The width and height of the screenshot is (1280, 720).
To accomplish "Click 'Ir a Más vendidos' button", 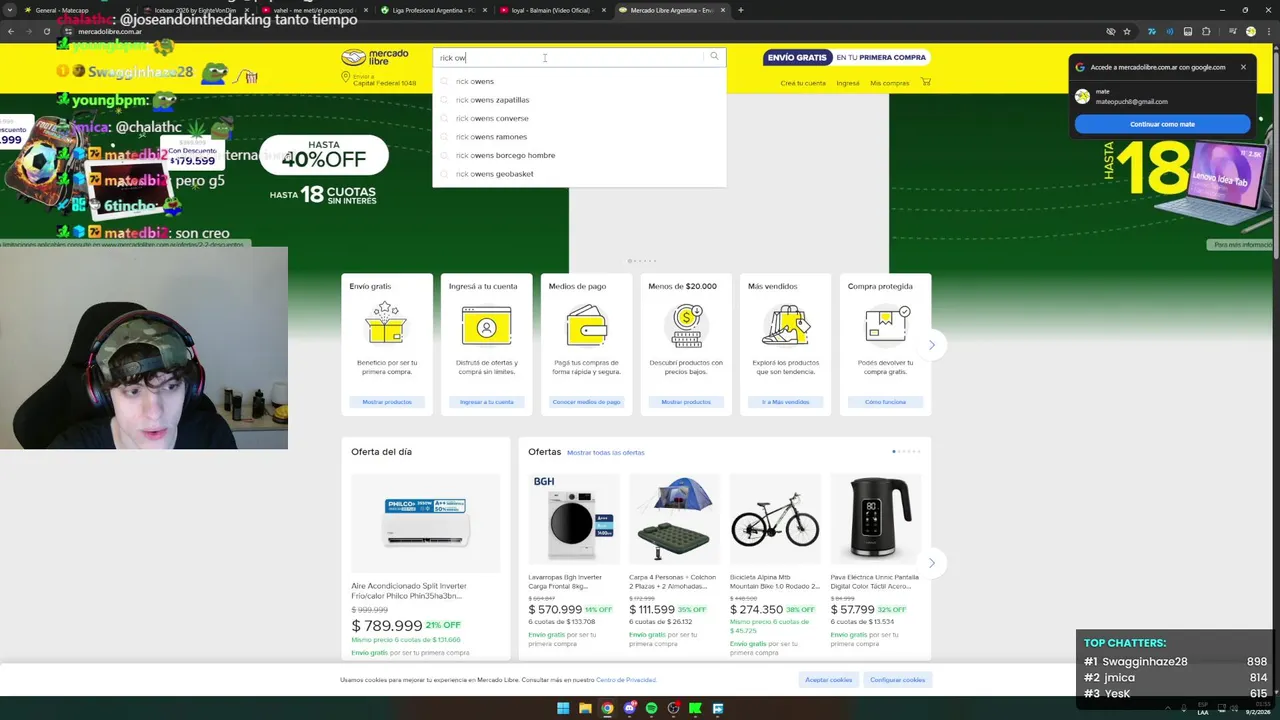I will [786, 402].
